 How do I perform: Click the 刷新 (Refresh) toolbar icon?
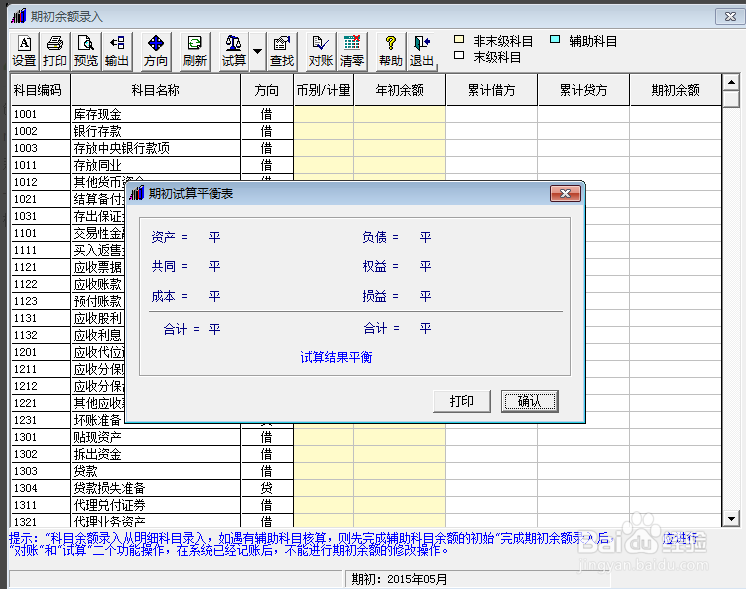click(195, 51)
